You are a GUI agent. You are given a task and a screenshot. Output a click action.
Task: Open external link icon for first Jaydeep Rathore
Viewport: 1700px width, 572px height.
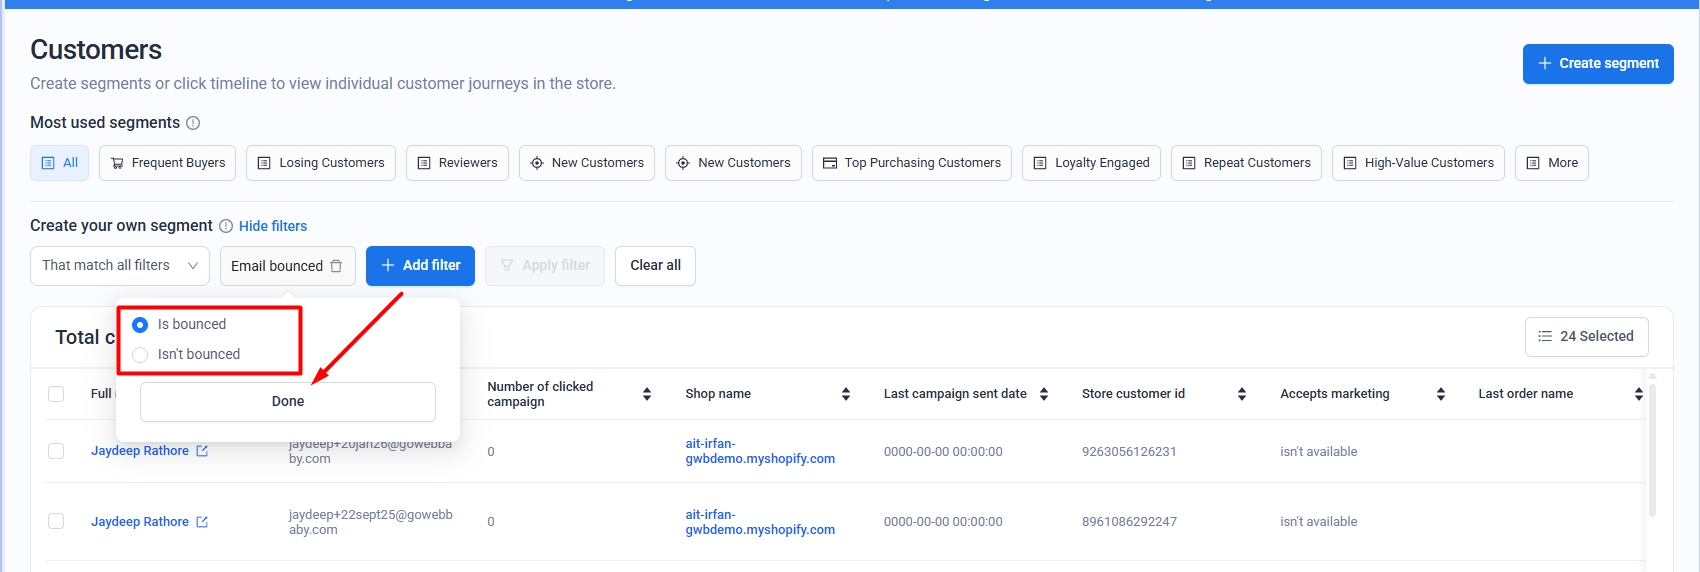tap(202, 451)
